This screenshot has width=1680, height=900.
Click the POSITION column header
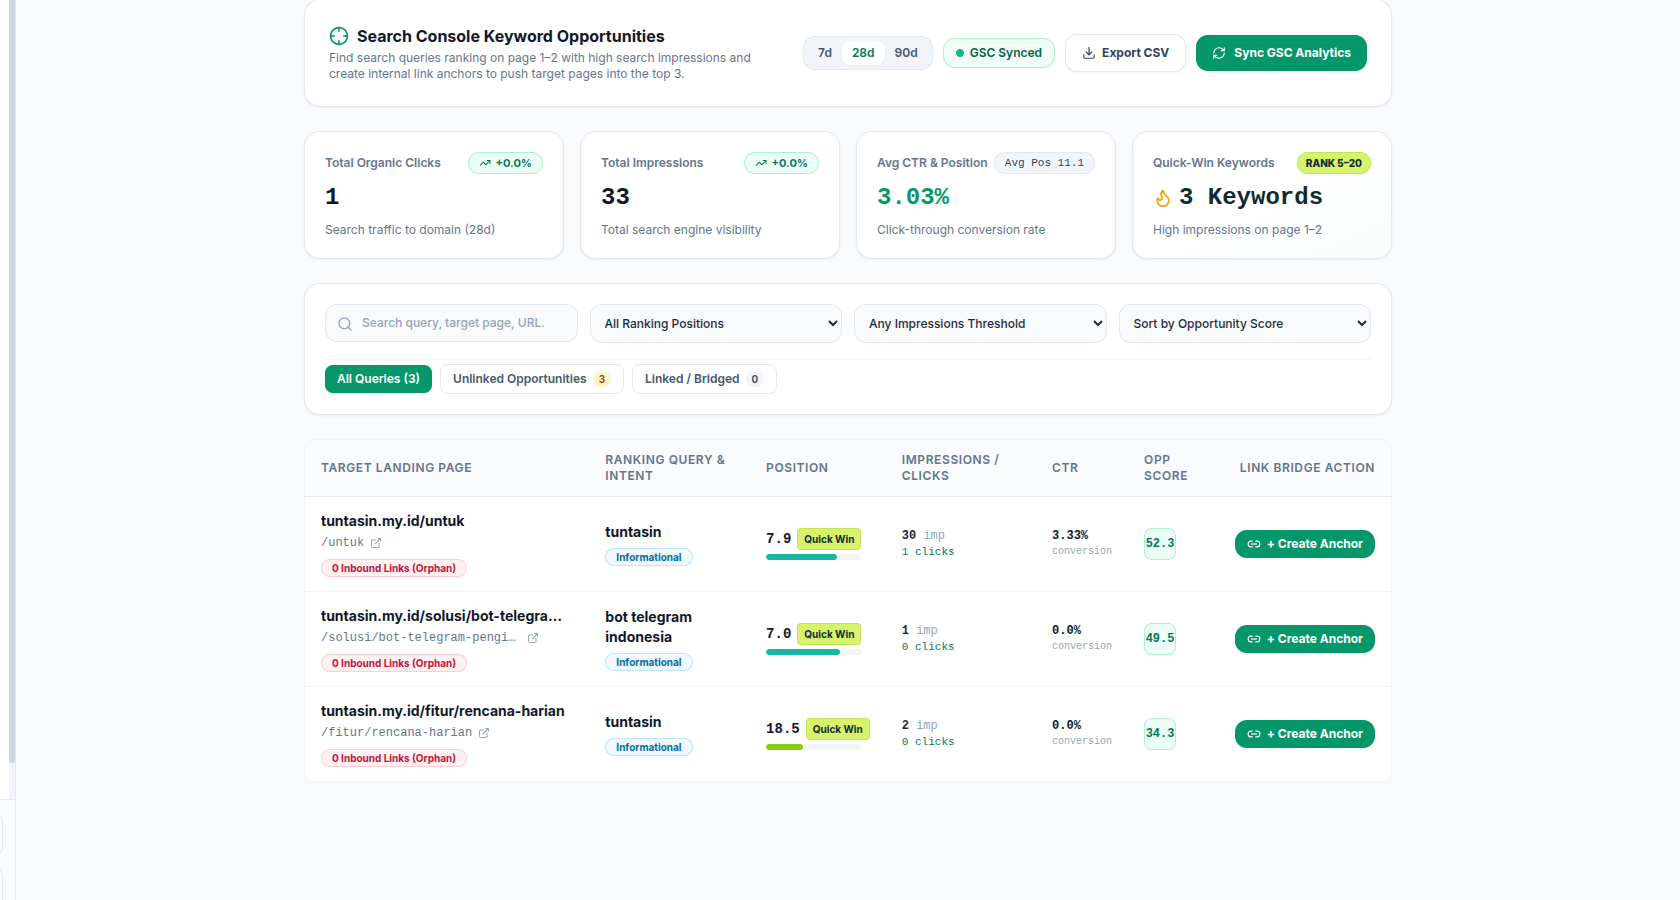point(797,468)
